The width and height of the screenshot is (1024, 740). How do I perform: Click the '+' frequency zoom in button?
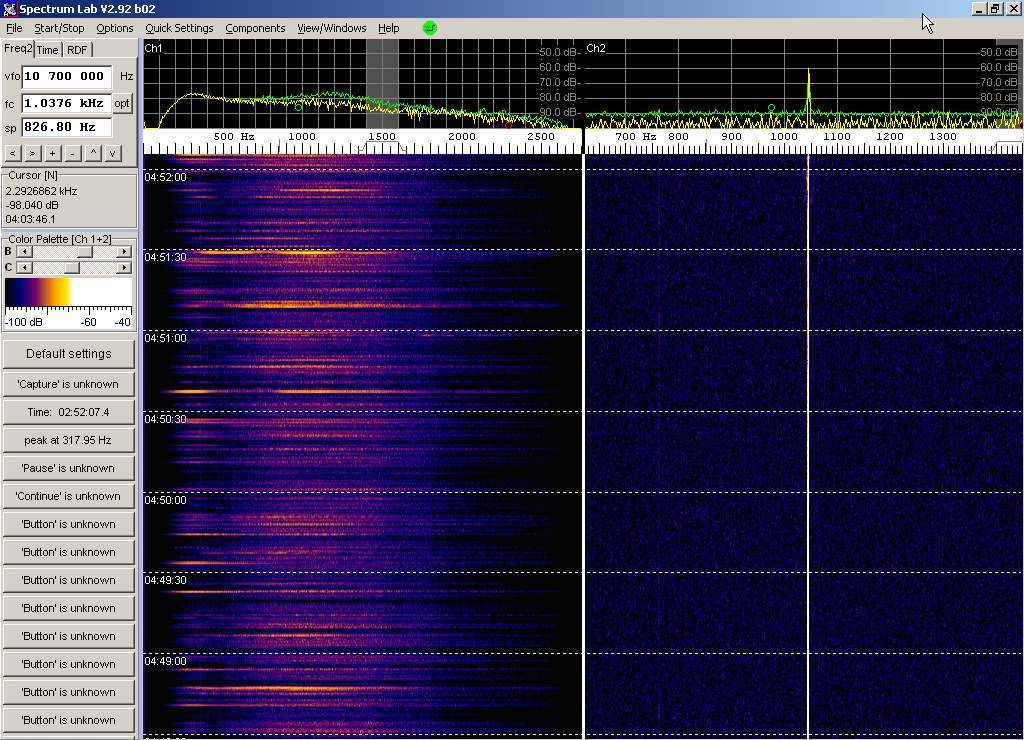[52, 153]
